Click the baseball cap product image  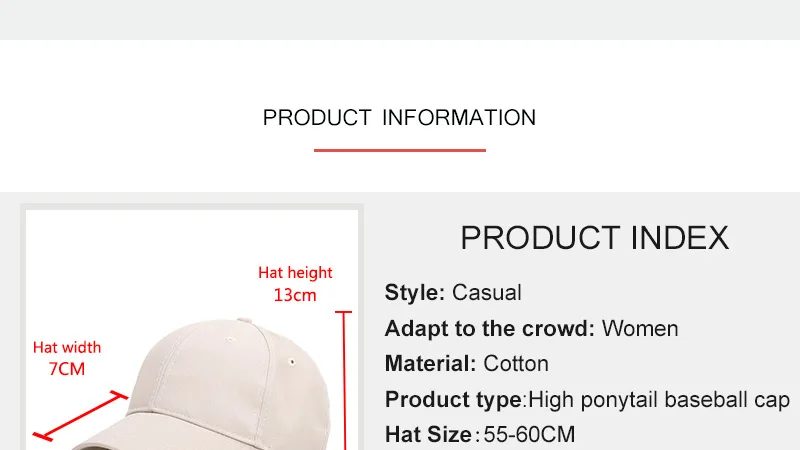(192, 330)
